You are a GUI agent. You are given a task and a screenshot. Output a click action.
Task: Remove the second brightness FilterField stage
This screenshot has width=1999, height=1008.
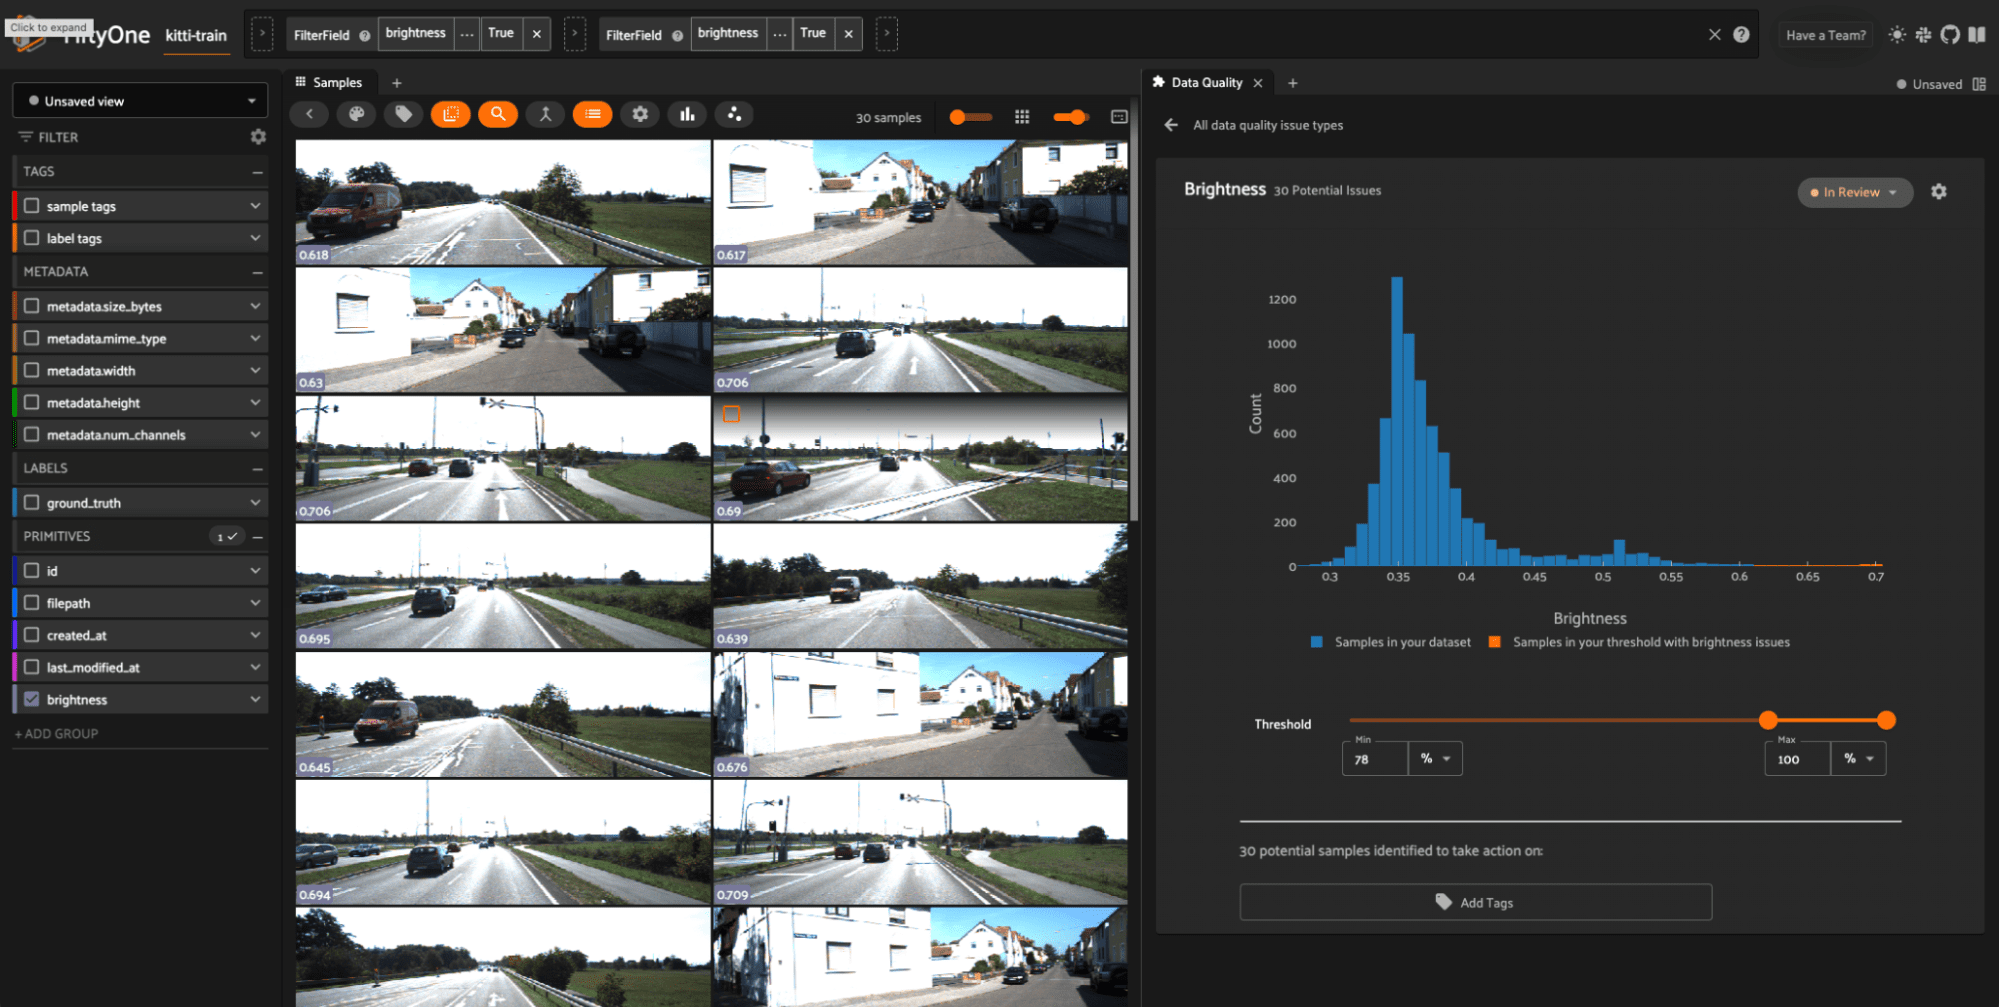click(849, 34)
